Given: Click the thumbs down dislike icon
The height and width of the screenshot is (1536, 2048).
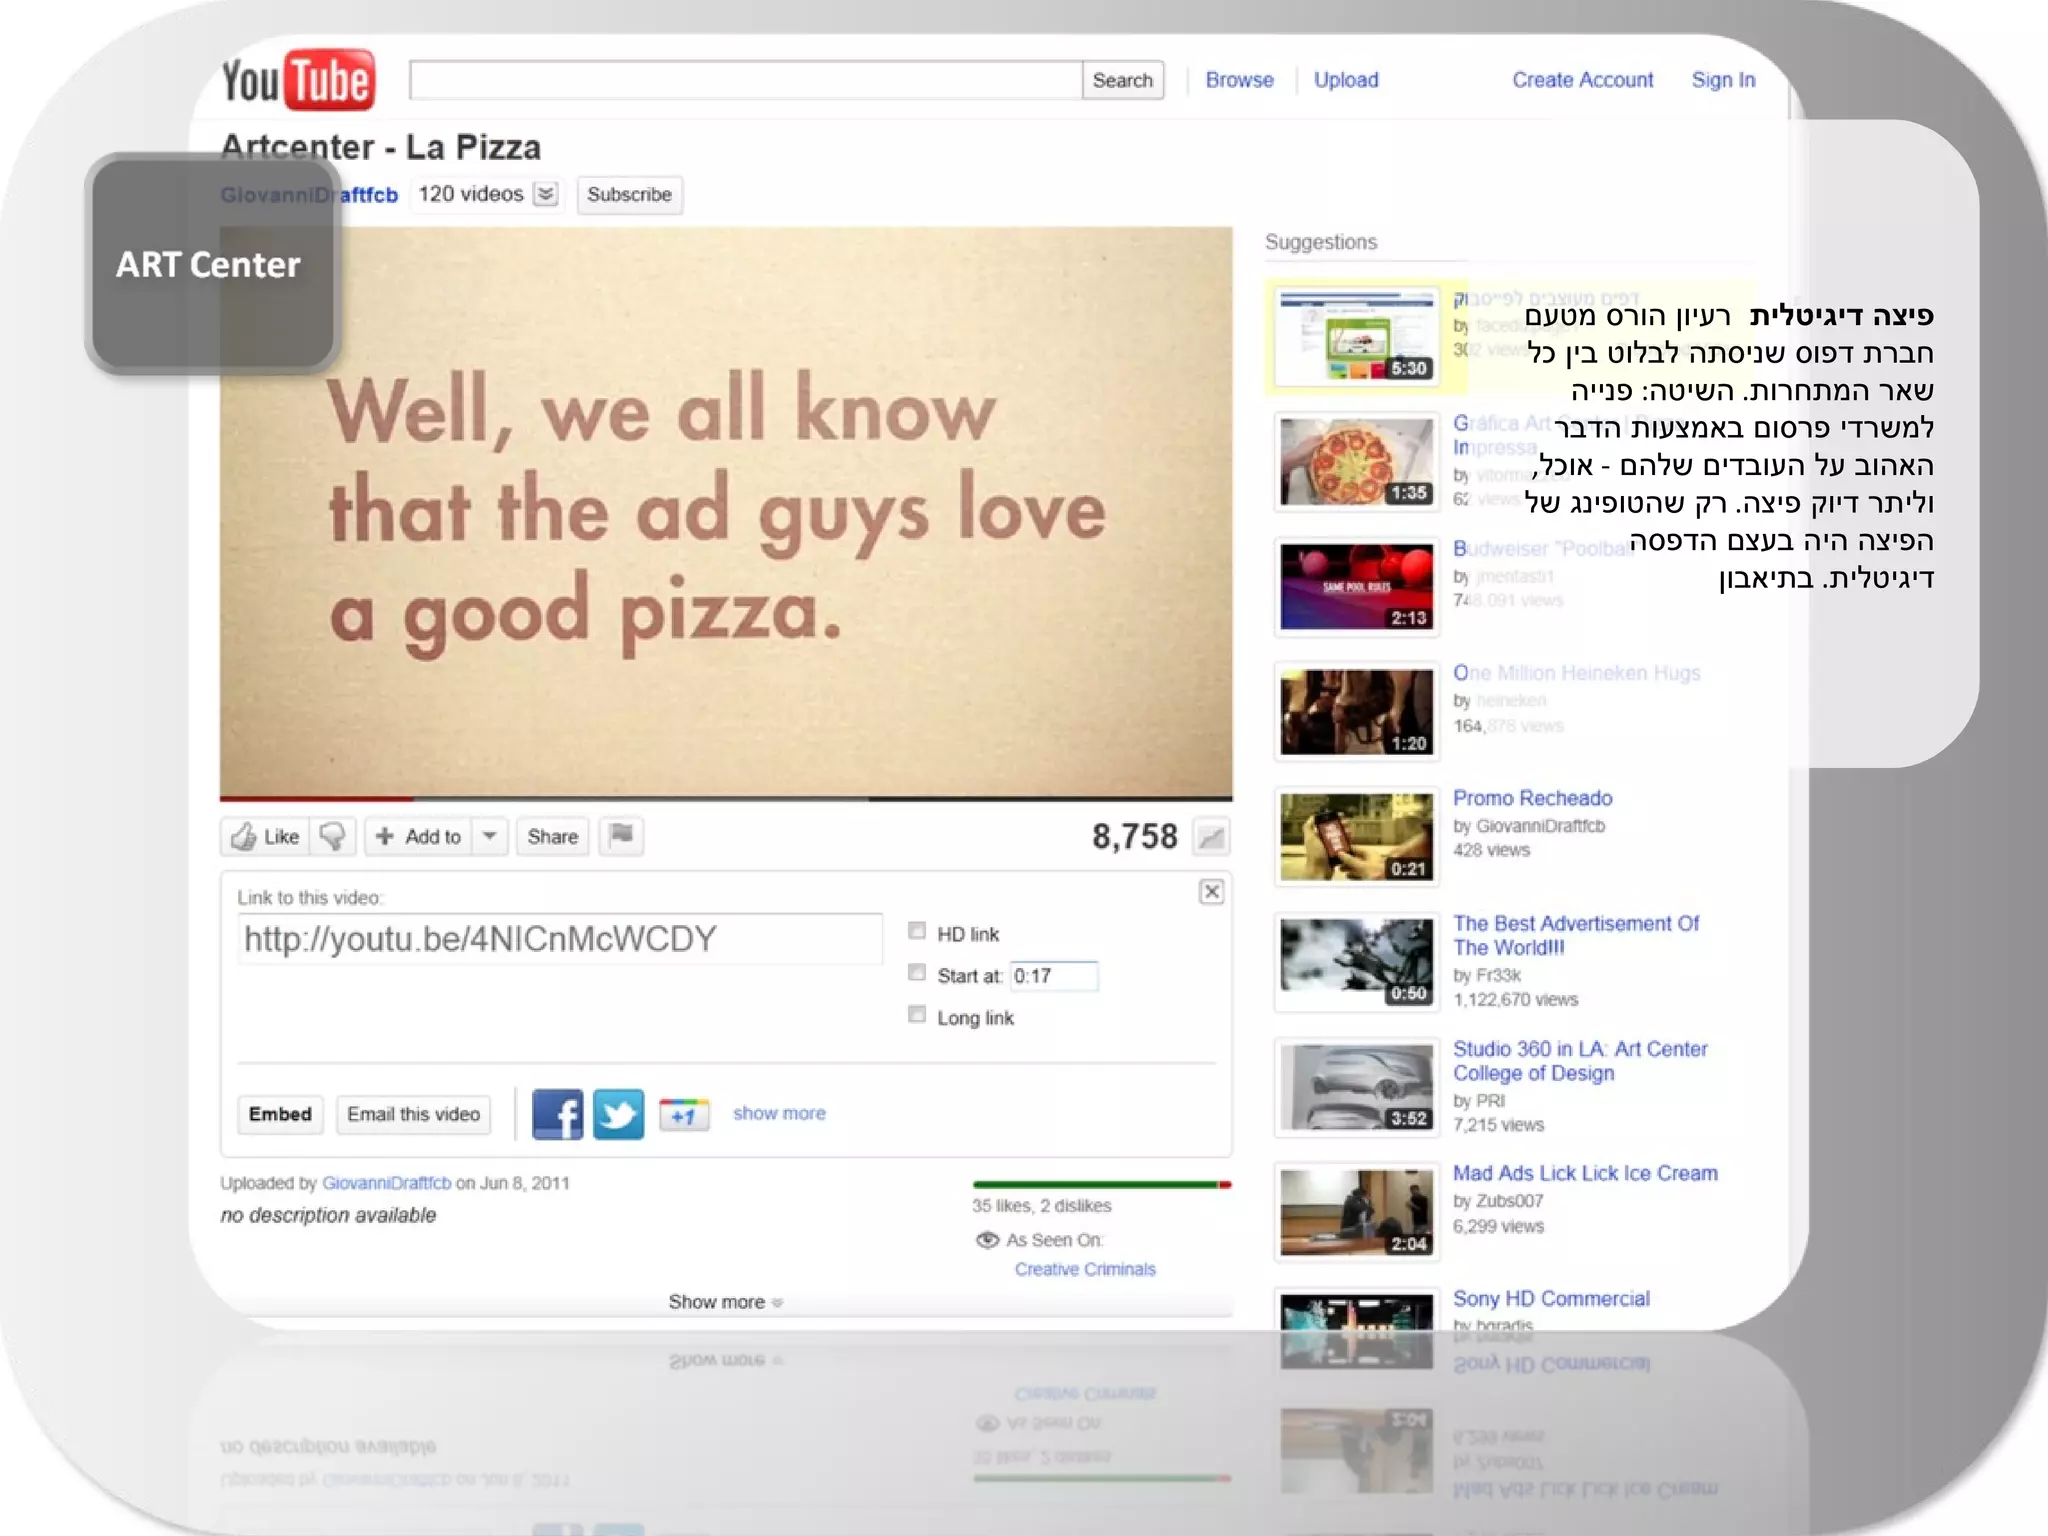Looking at the screenshot, I should [333, 837].
